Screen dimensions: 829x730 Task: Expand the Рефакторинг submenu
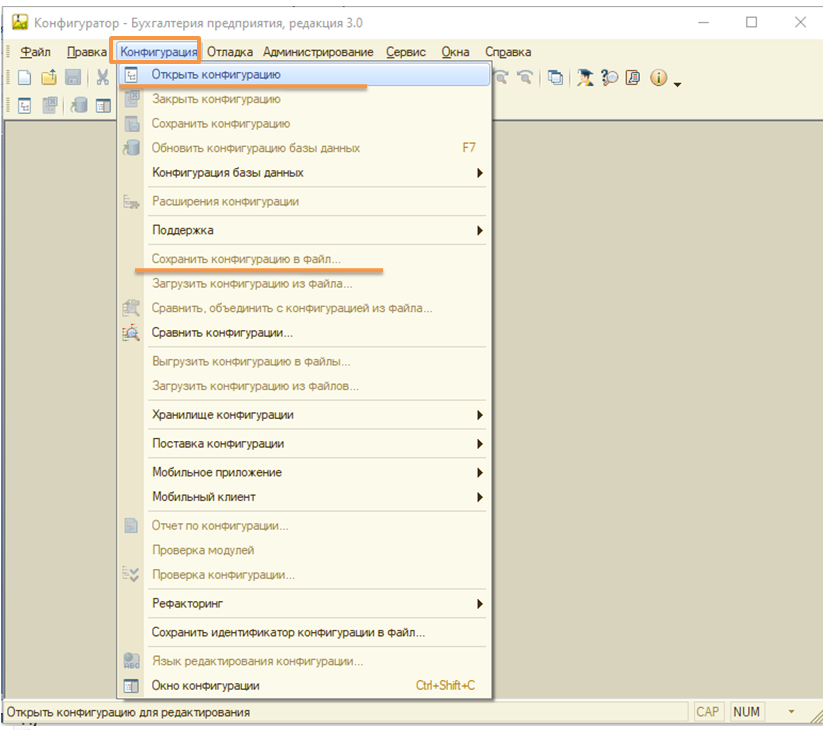pyautogui.click(x=480, y=604)
